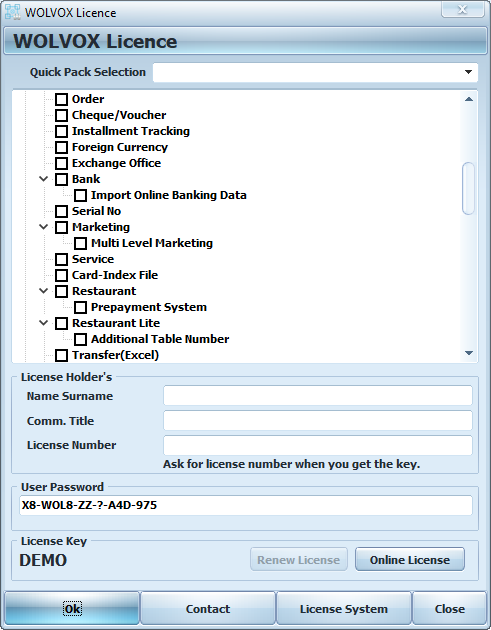Collapse the Bank tree node

43,179
